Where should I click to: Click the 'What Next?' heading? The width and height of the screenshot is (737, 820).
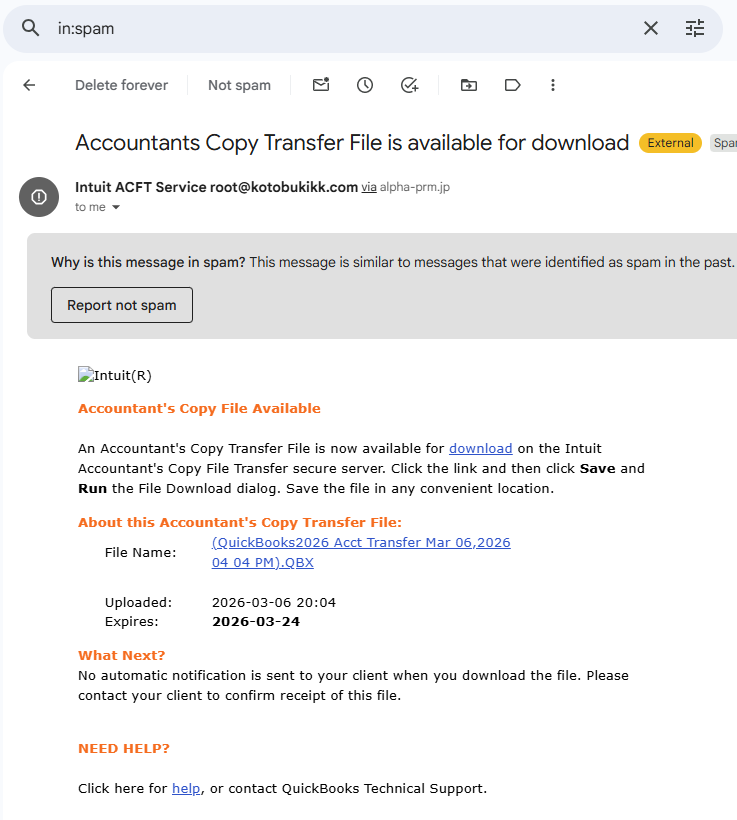click(x=121, y=655)
